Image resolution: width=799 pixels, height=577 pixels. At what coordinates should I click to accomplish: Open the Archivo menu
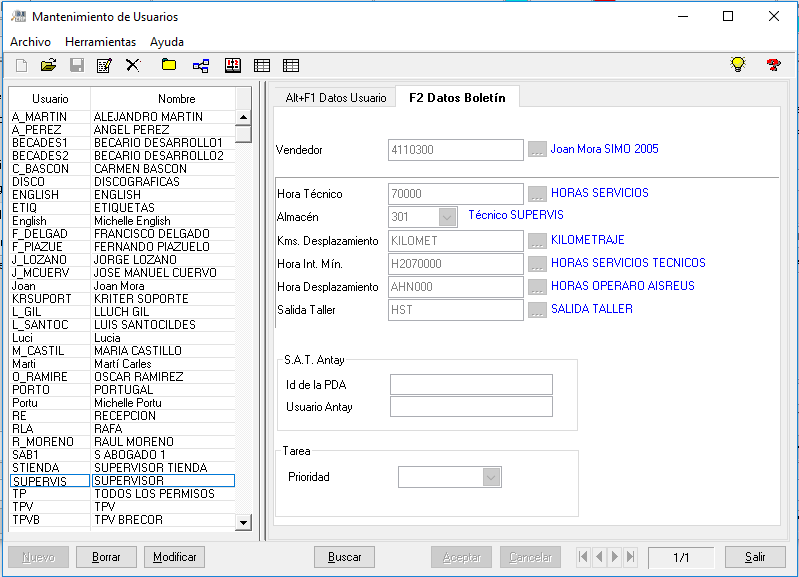(31, 42)
